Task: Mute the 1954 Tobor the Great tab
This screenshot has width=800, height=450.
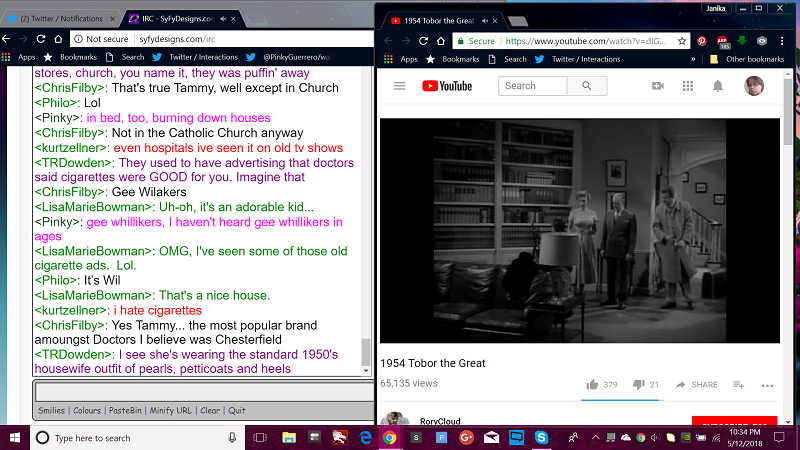Action: [485, 21]
